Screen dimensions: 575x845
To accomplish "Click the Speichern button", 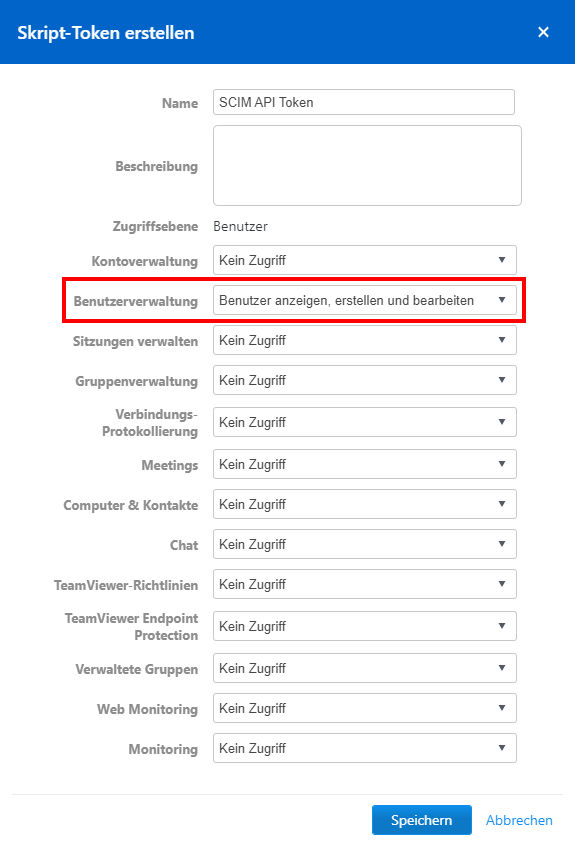I will coord(421,820).
